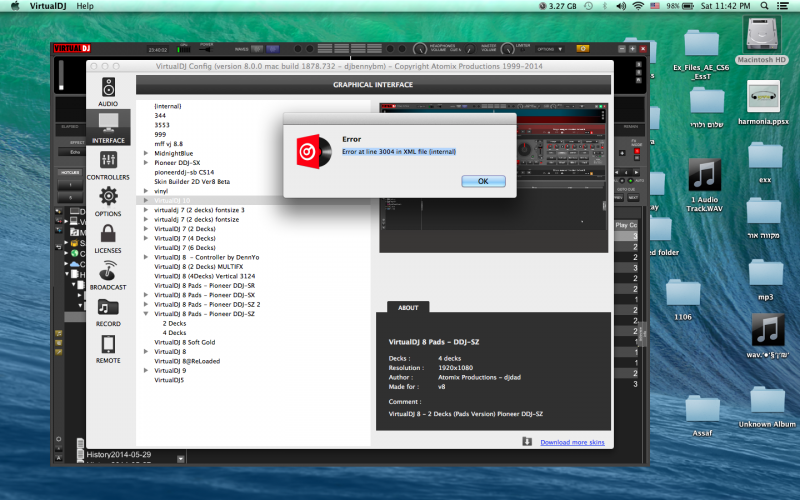This screenshot has width=800, height=500.
Task: Open the Options gear section
Action: click(x=108, y=202)
